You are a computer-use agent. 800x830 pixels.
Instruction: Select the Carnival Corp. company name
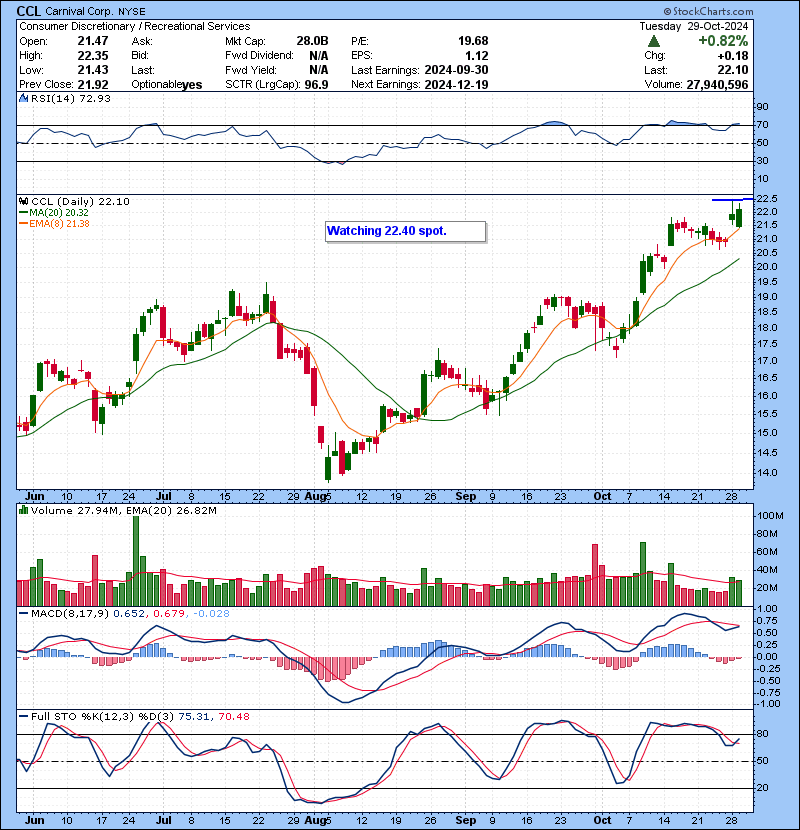click(80, 12)
